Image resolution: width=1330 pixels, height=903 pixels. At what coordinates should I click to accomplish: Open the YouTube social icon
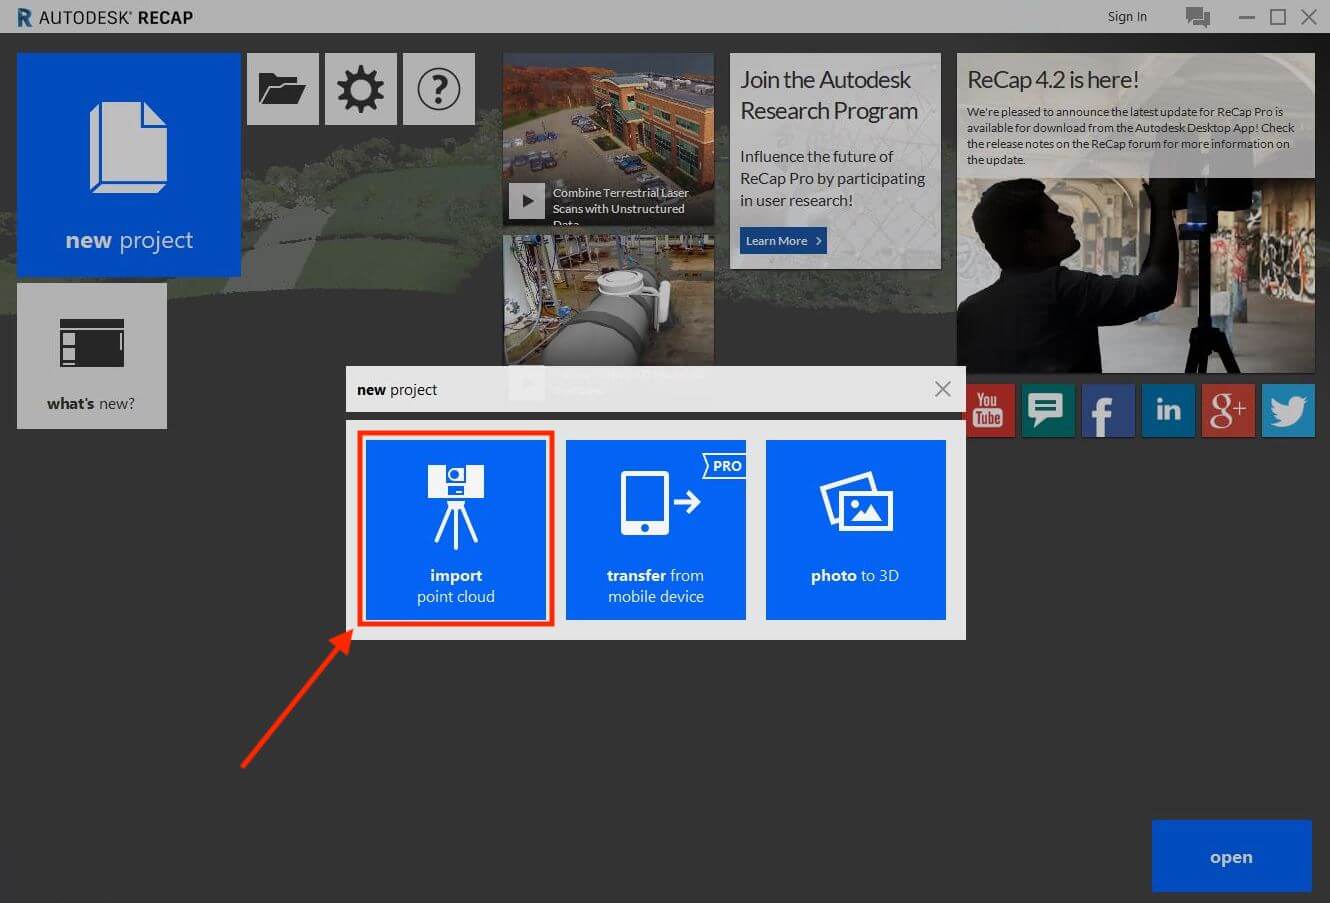(x=988, y=410)
